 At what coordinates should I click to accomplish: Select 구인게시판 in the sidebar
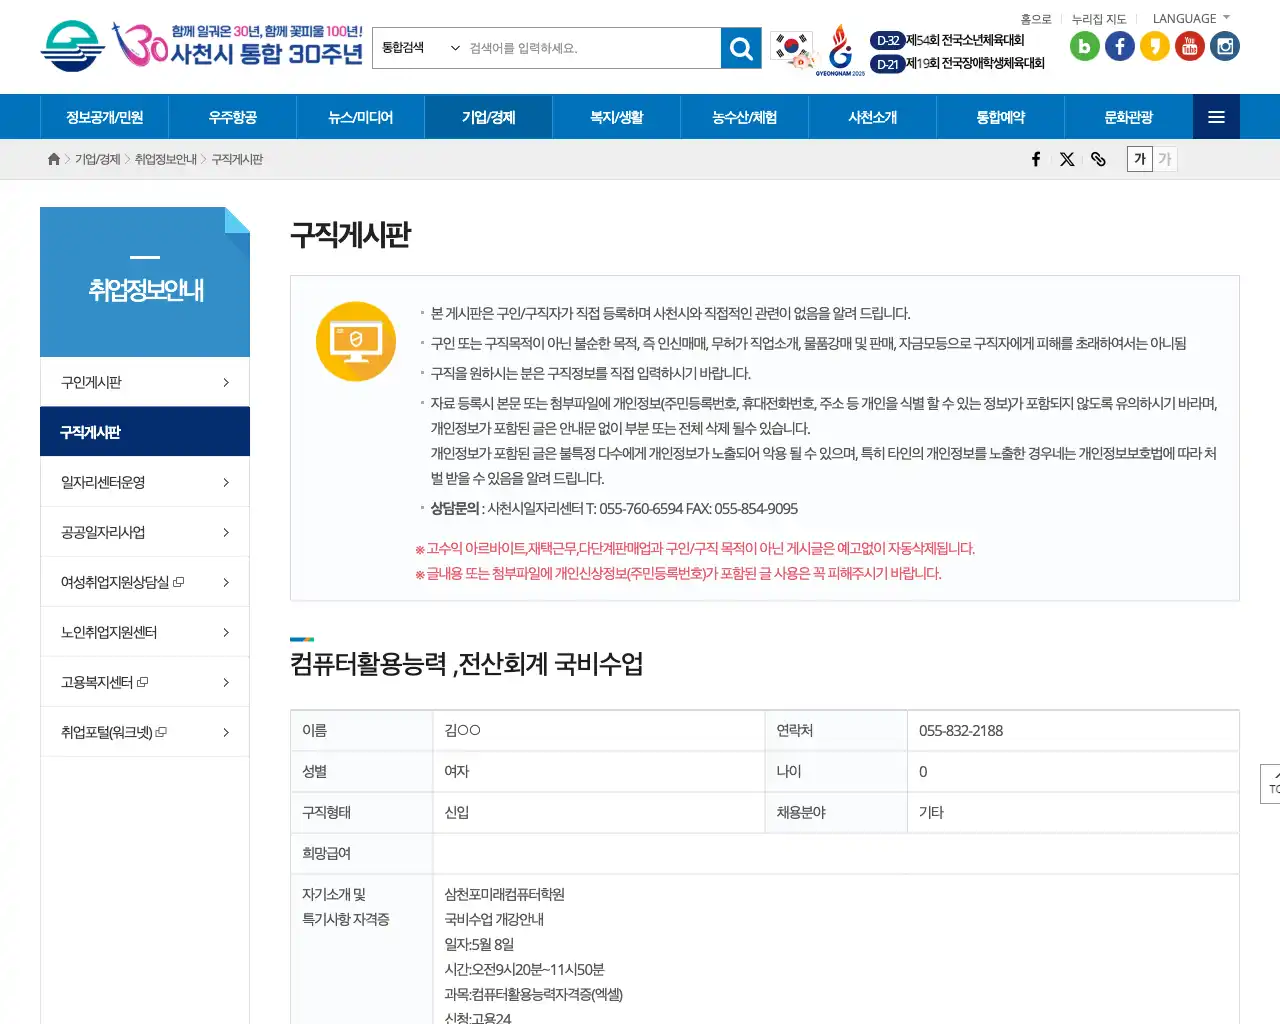pyautogui.click(x=144, y=382)
